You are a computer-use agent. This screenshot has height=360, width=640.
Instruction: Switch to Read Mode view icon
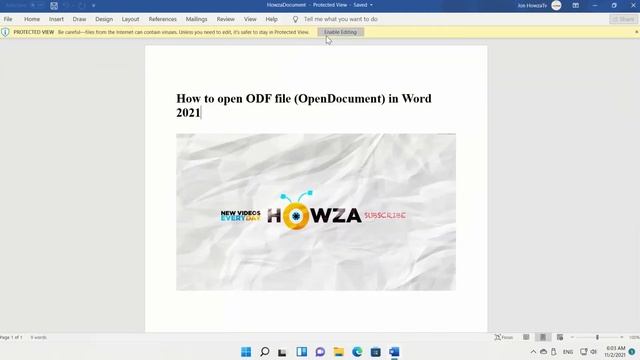[526, 337]
